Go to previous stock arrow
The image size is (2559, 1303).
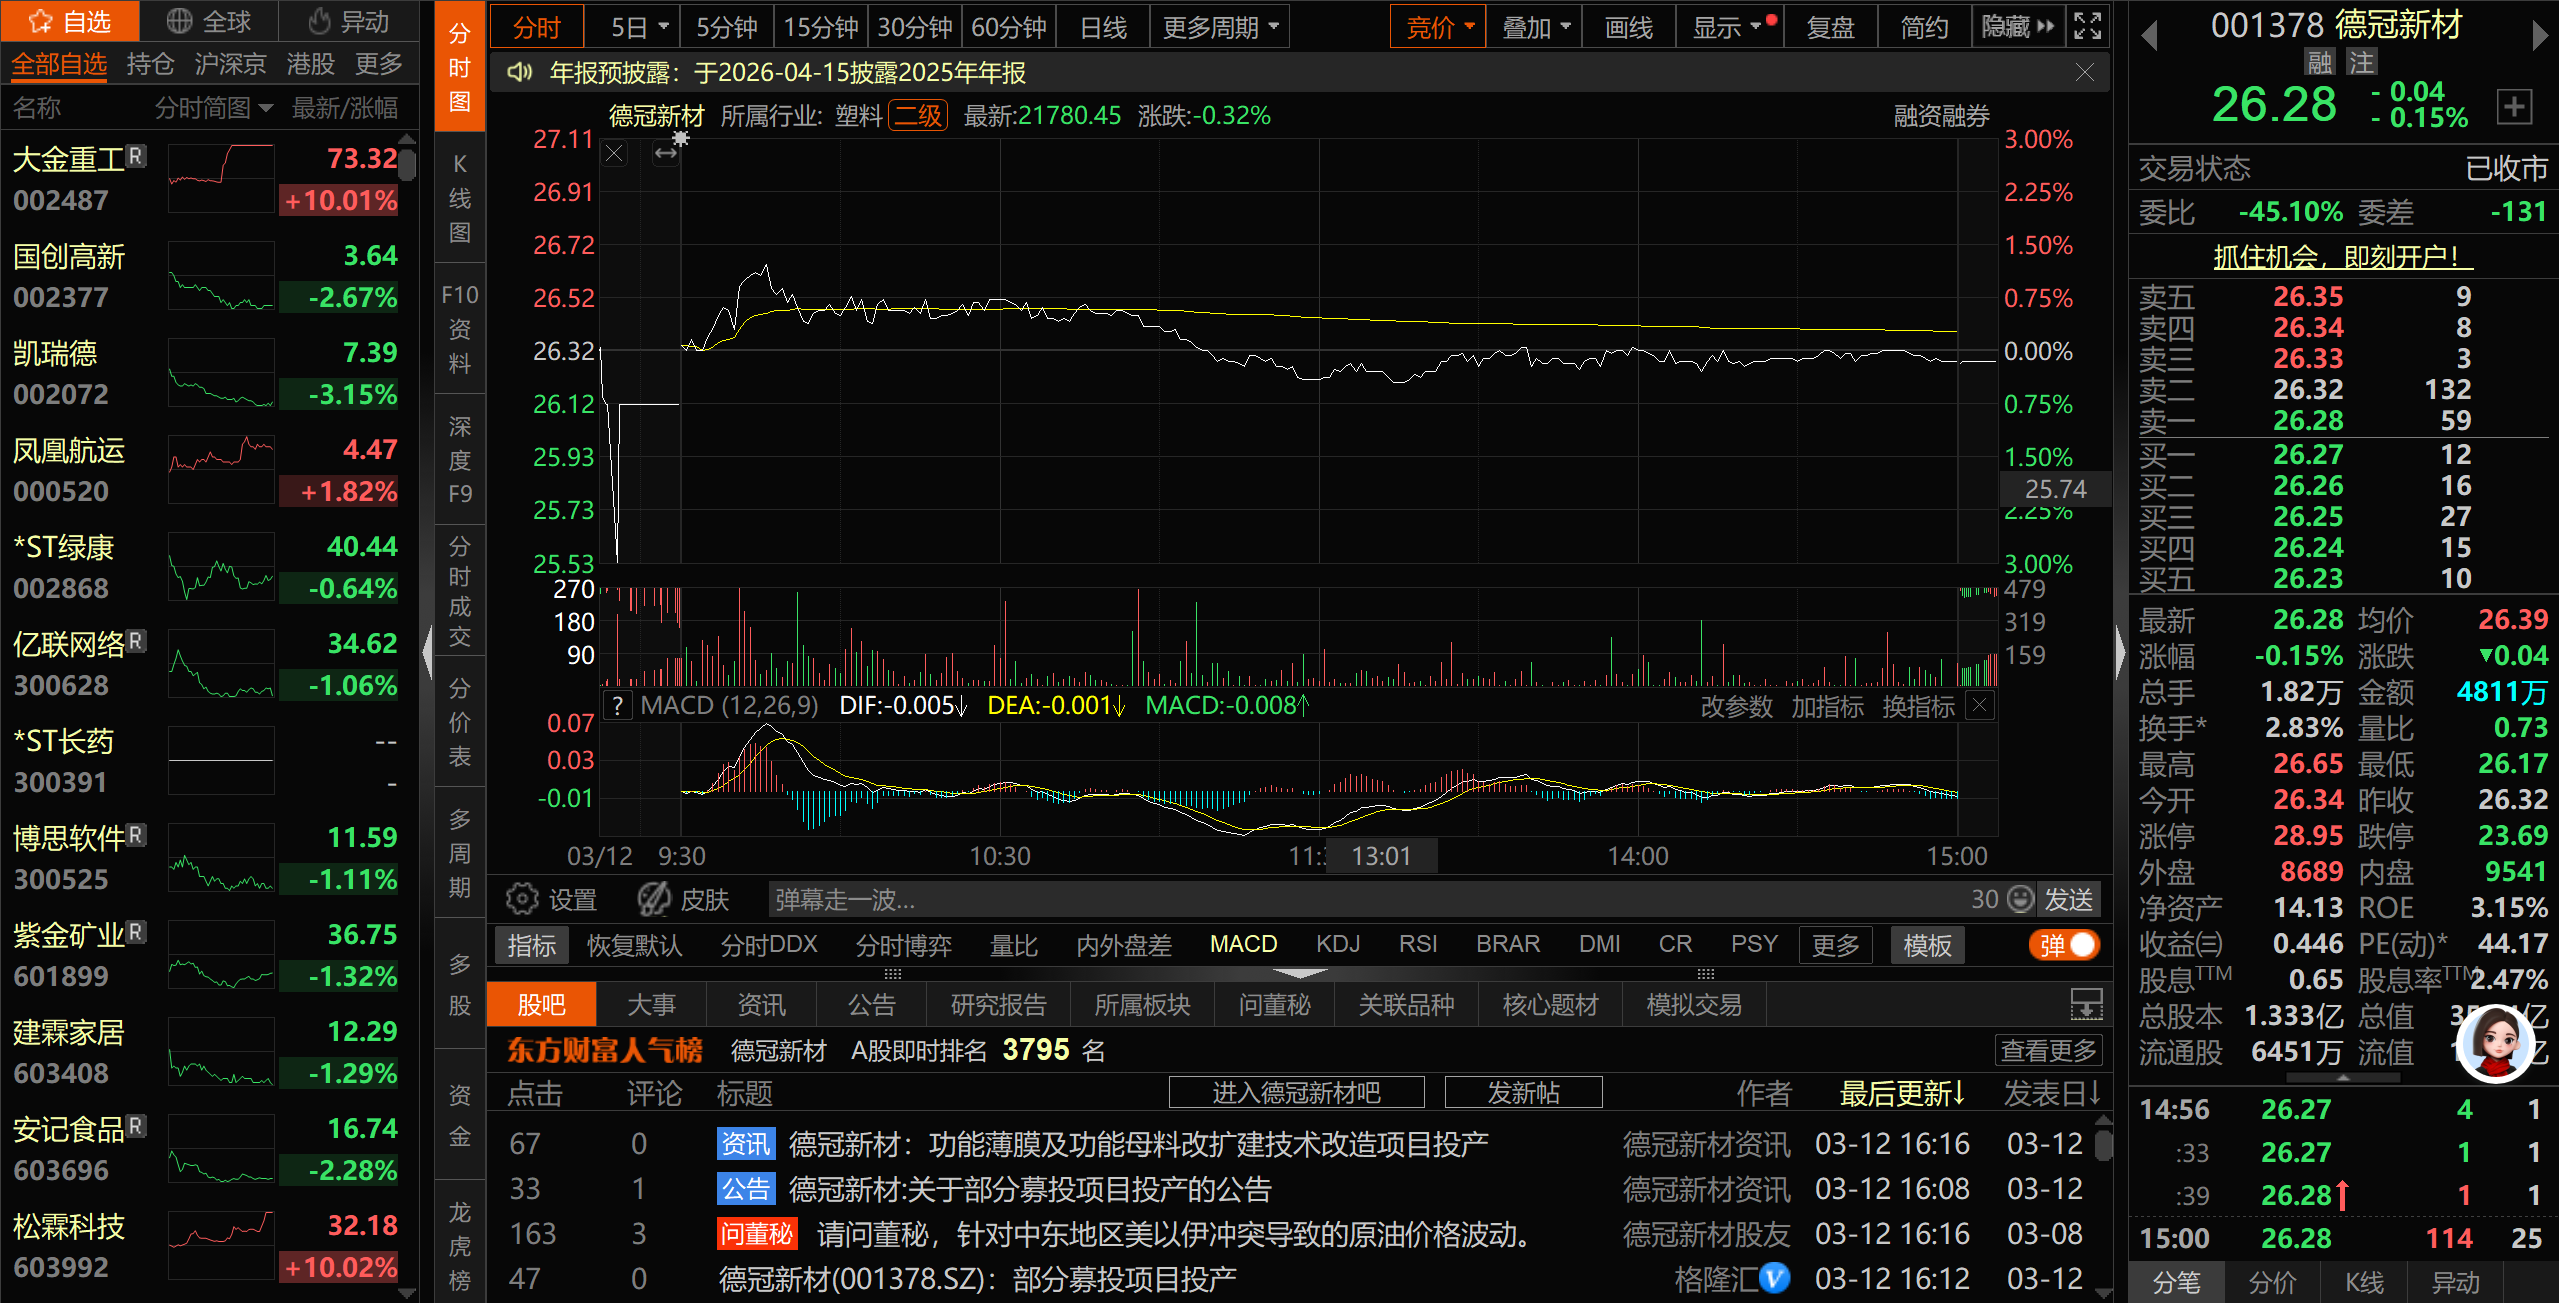click(x=2149, y=36)
